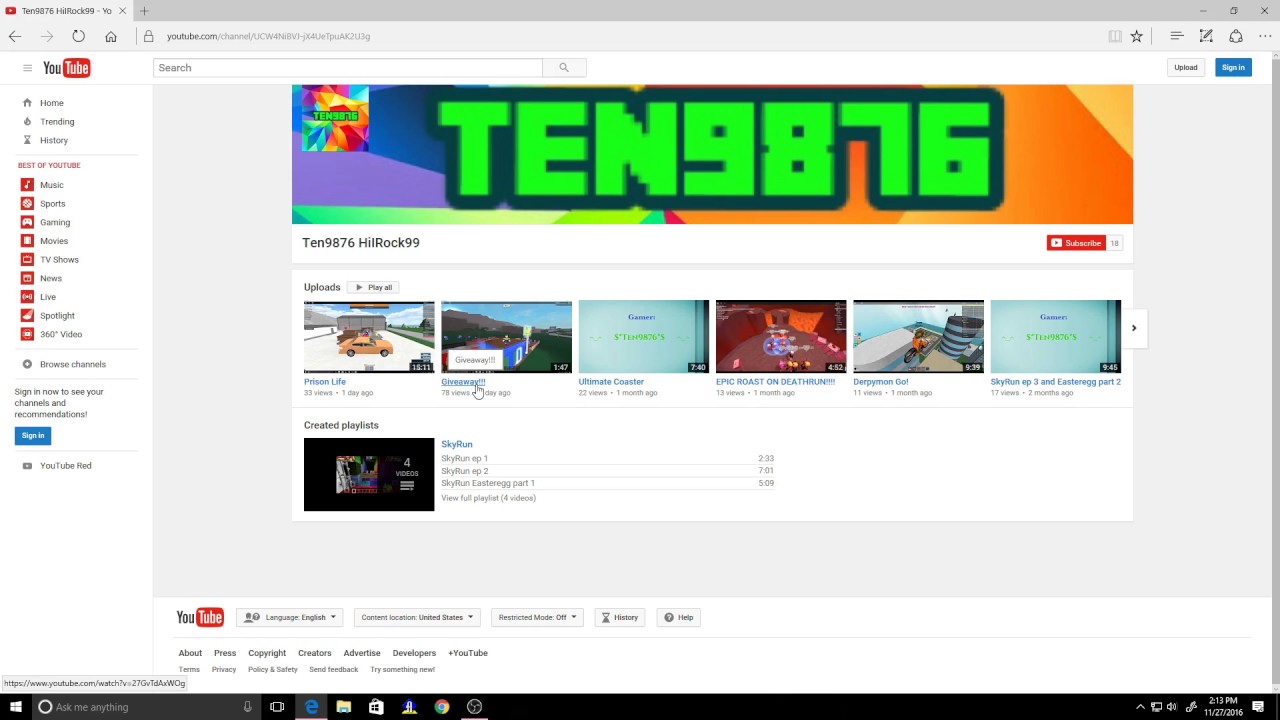Click Play all next to Uploads

[x=374, y=287]
